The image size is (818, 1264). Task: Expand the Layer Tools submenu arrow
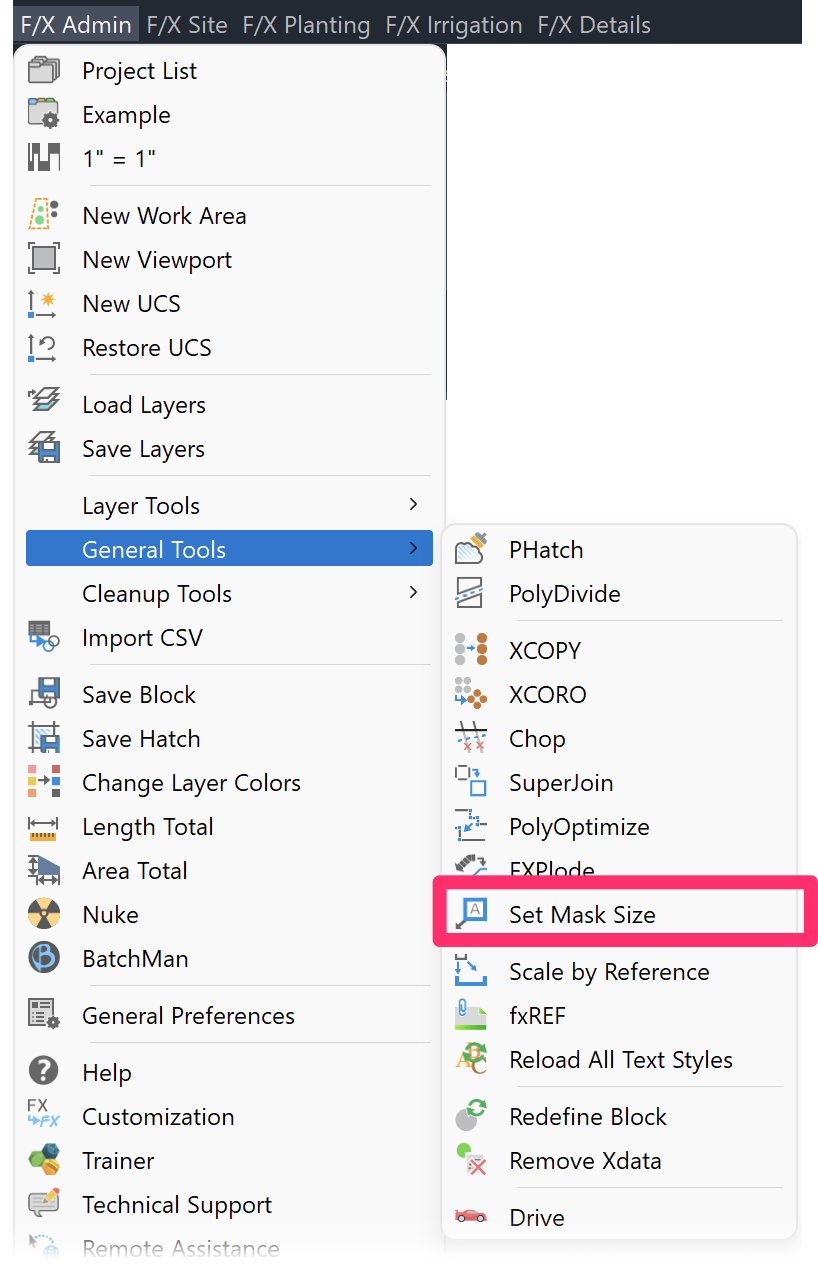click(413, 505)
